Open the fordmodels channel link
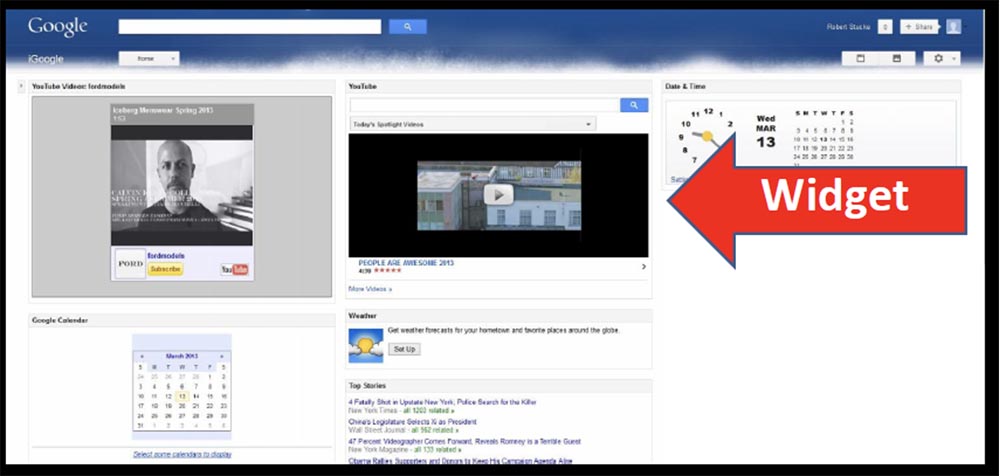This screenshot has height=476, width=1000. (166, 256)
